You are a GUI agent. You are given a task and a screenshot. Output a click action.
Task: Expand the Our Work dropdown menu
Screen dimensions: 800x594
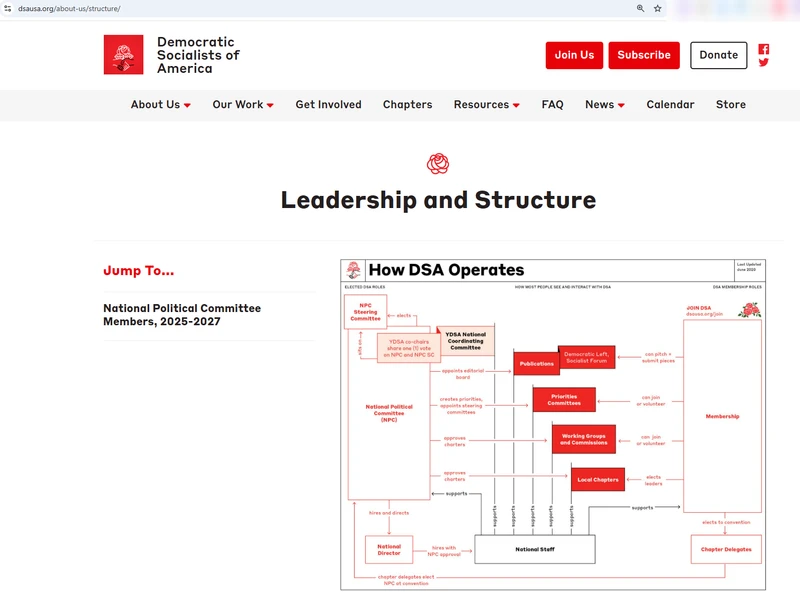[242, 105]
